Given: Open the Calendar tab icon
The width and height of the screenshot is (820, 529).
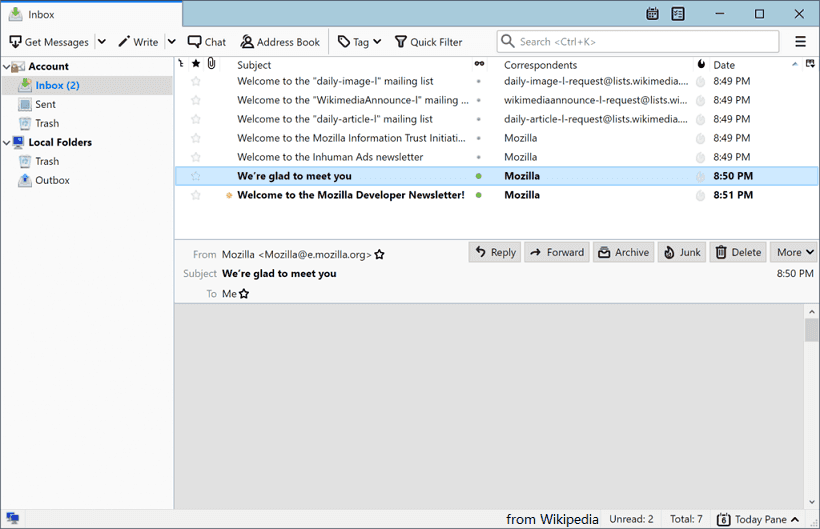Looking at the screenshot, I should tap(652, 14).
